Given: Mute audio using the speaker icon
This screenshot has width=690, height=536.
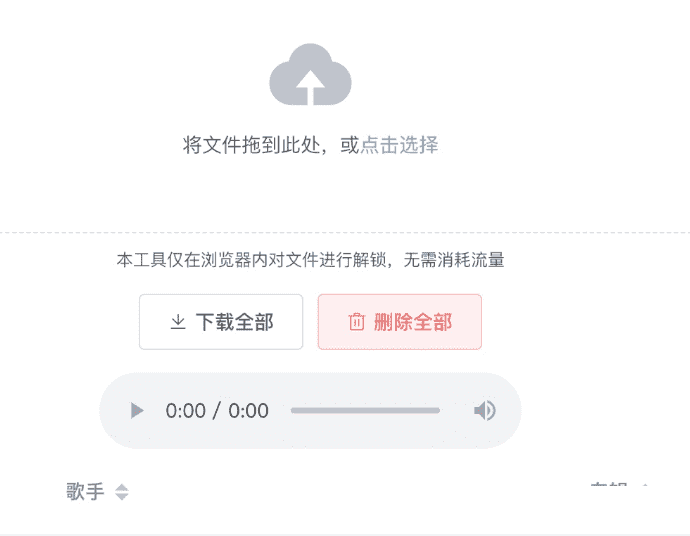Looking at the screenshot, I should (x=484, y=411).
